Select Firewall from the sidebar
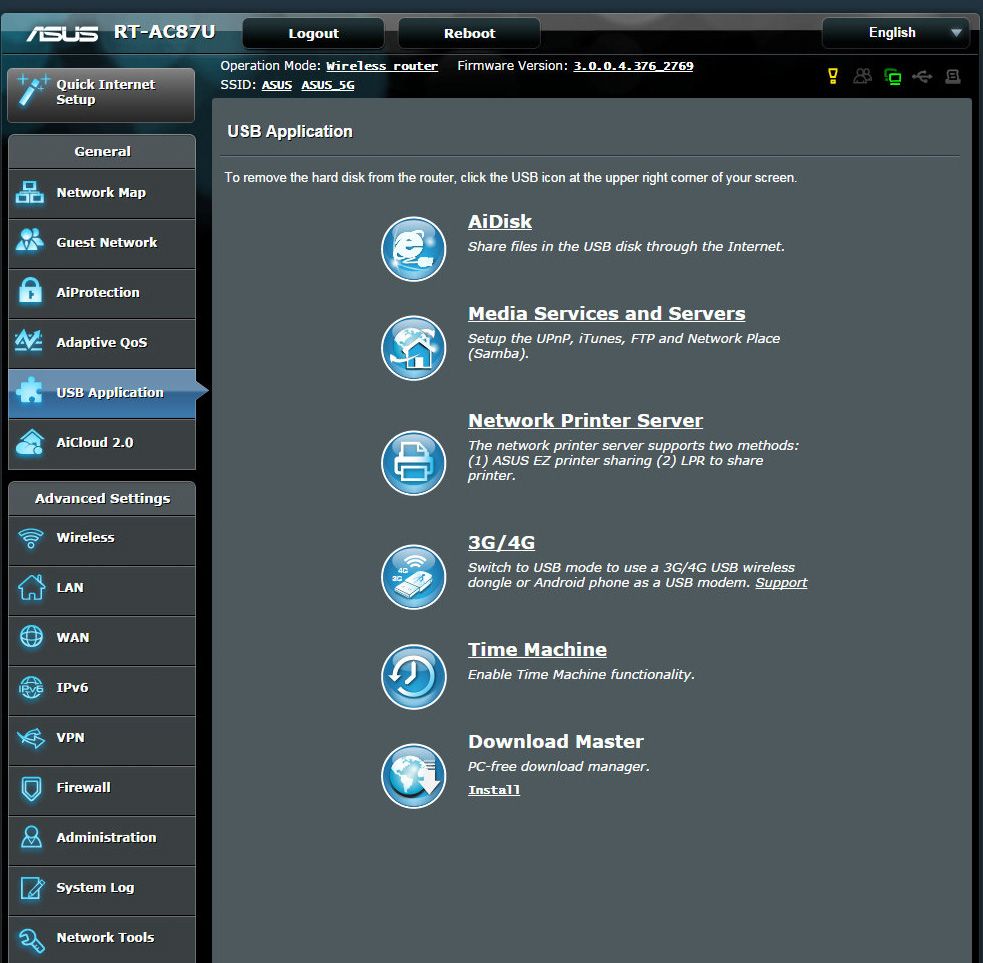Viewport: 983px width, 963px height. [x=101, y=788]
